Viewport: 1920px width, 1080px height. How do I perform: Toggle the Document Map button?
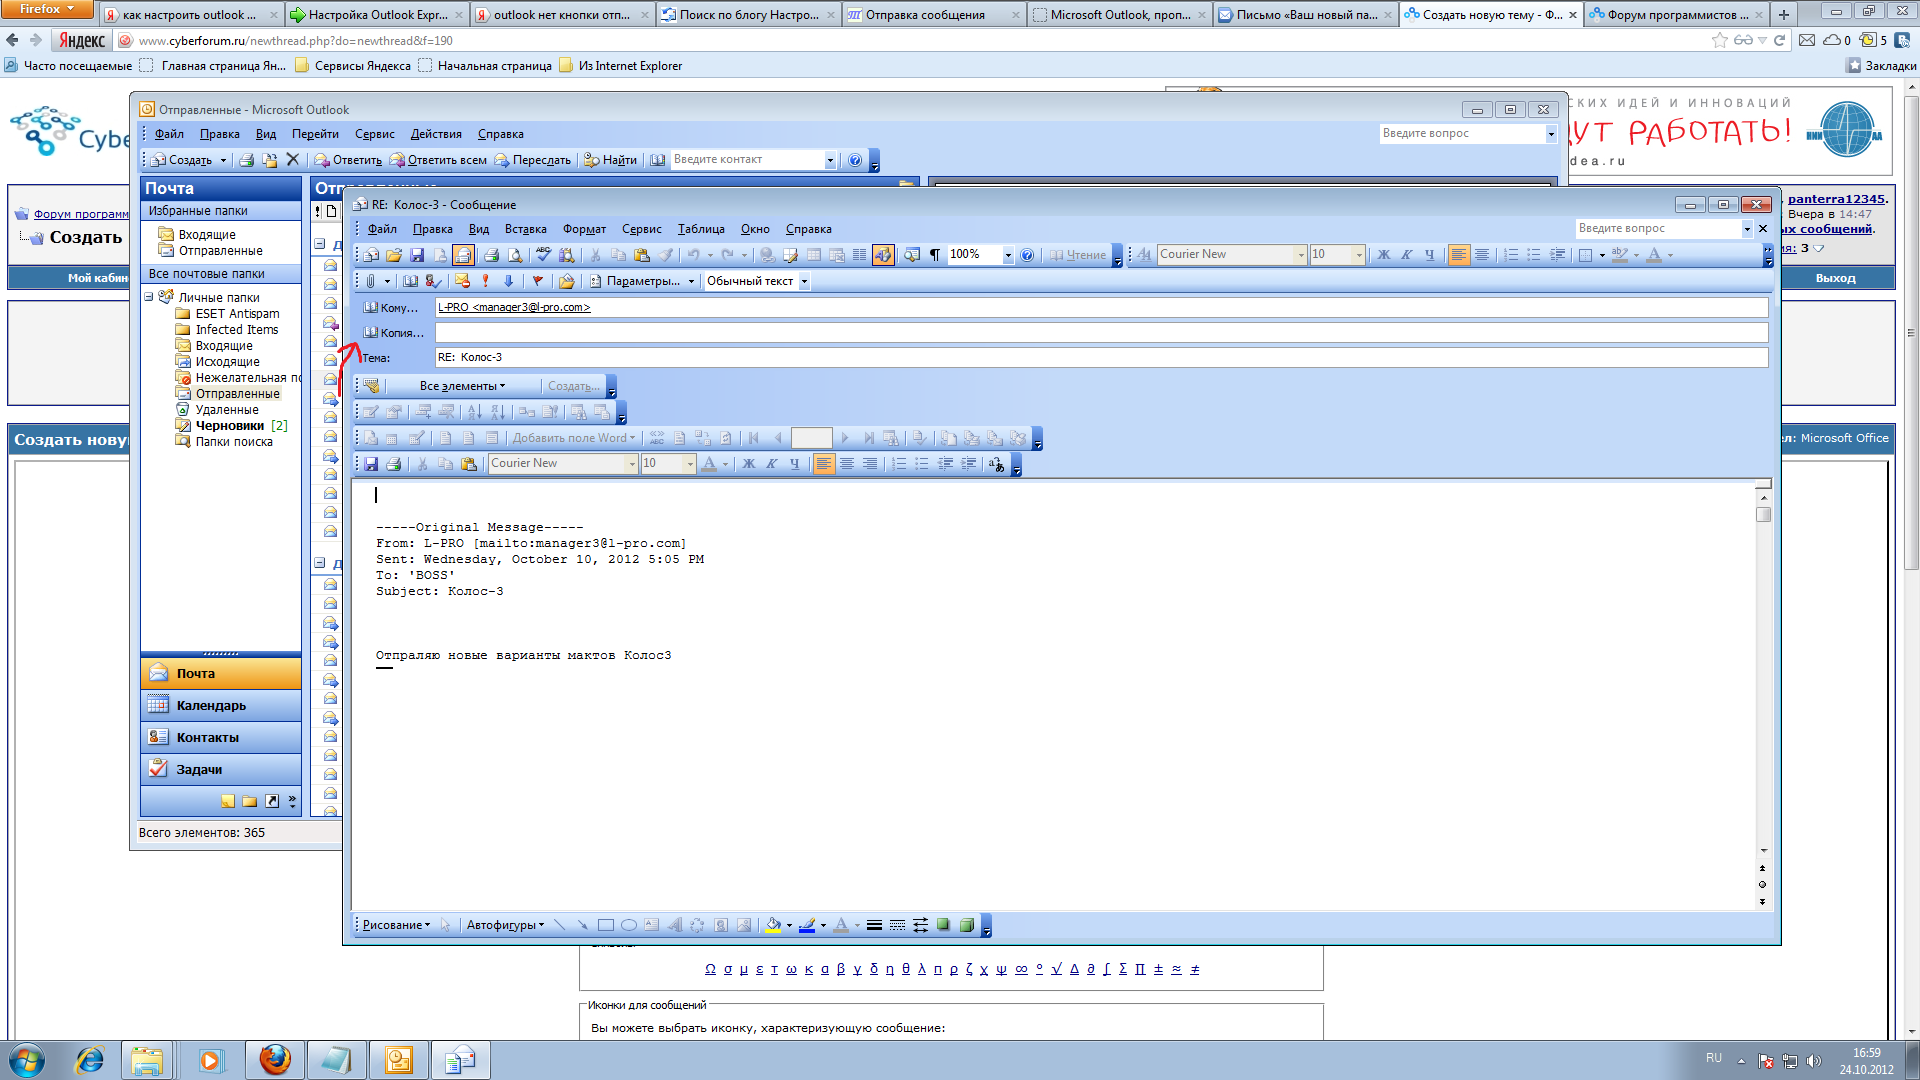coord(911,255)
